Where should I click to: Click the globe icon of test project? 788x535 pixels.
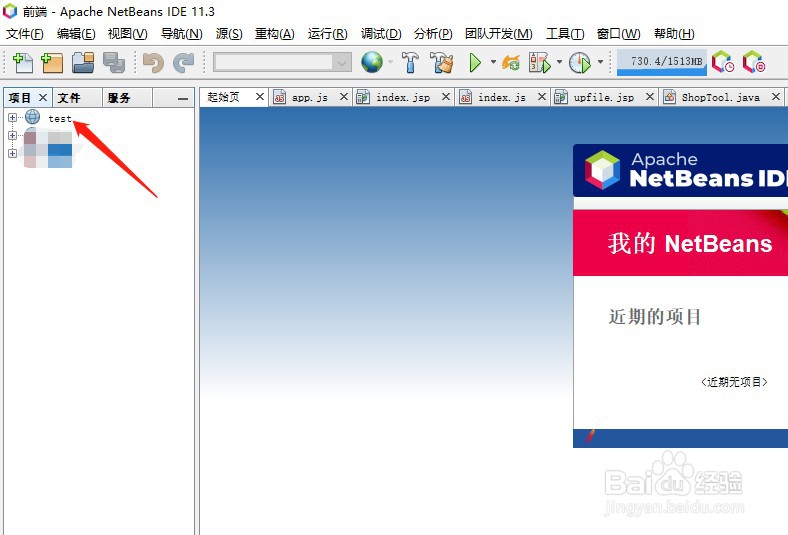point(33,117)
